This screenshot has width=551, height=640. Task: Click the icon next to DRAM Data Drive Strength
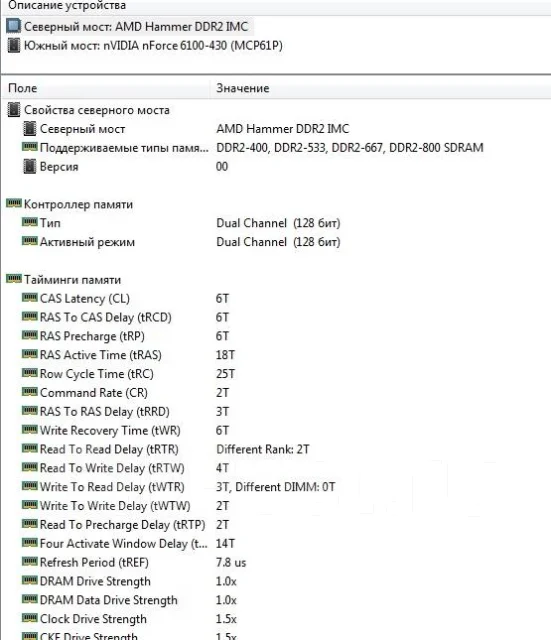click(29, 599)
